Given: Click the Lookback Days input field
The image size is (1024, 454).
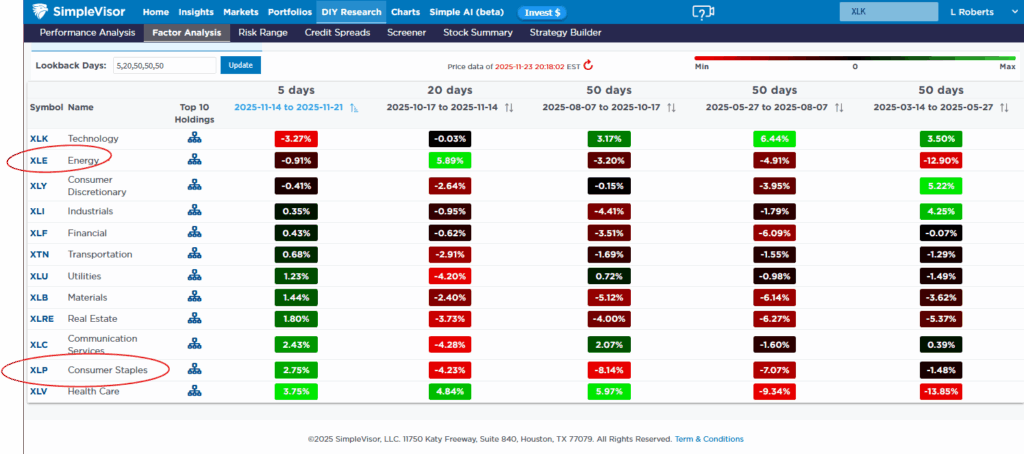Looking at the screenshot, I should click(164, 65).
